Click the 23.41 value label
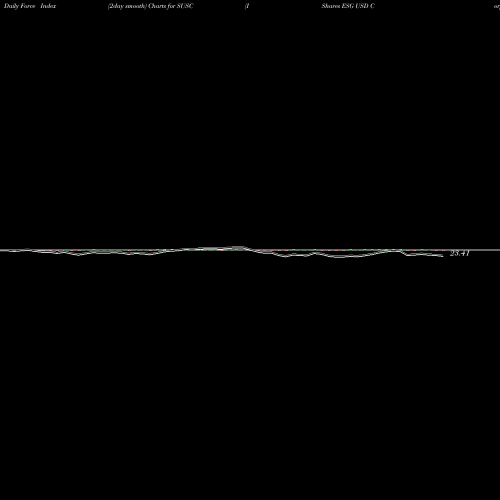This screenshot has height=500, width=500. [460, 253]
